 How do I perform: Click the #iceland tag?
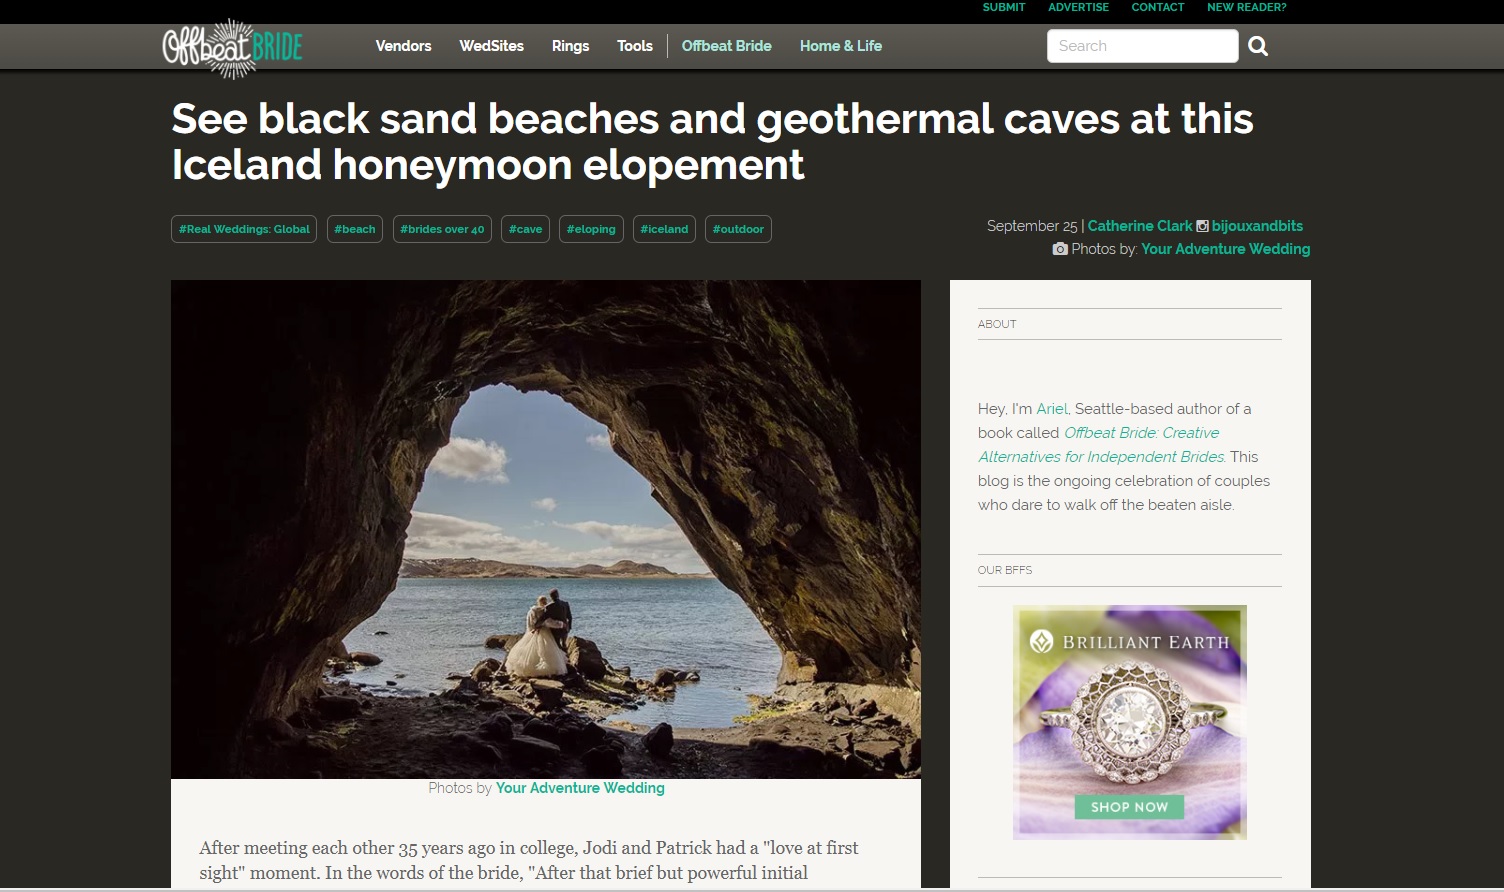pos(664,229)
